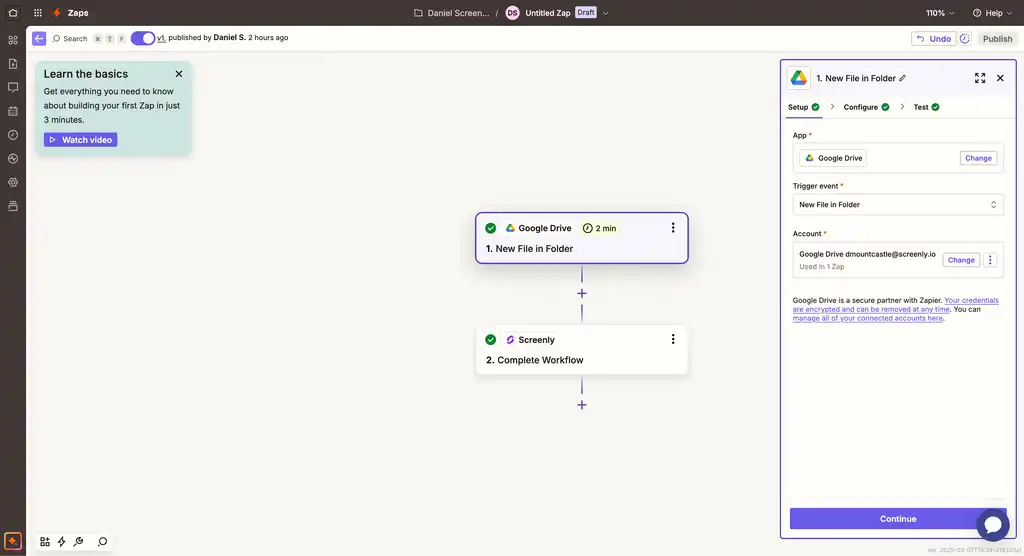Close the New File in Folder panel
The height and width of the screenshot is (556, 1024).
click(1000, 78)
